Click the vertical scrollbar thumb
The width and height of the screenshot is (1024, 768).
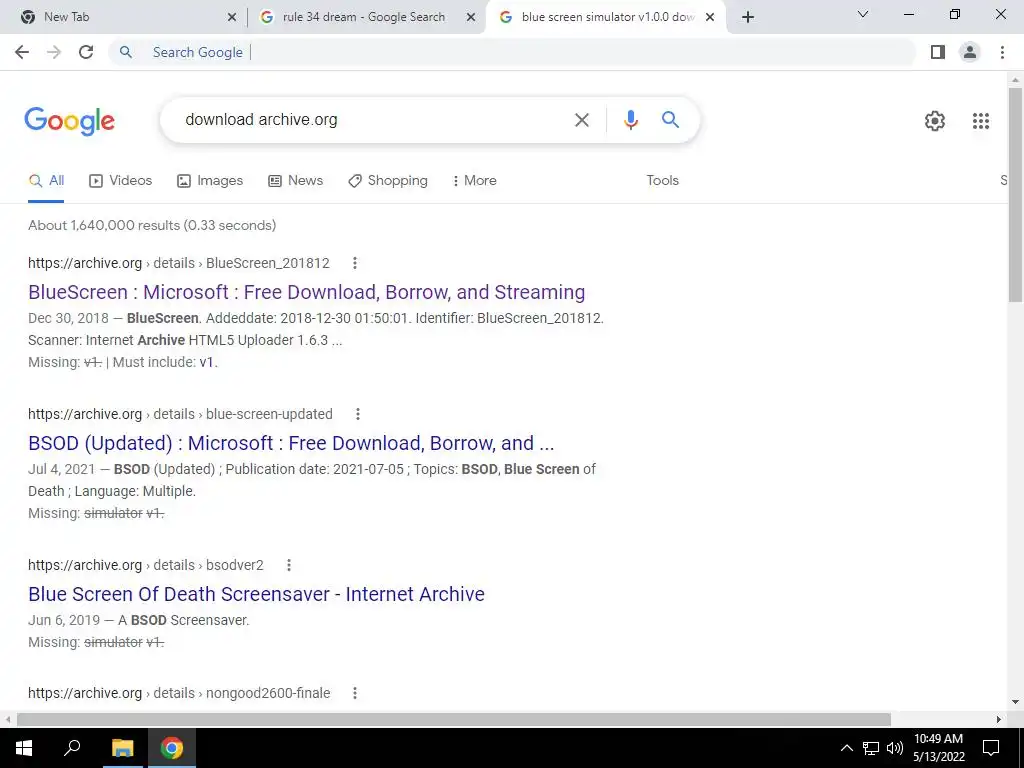point(1015,193)
